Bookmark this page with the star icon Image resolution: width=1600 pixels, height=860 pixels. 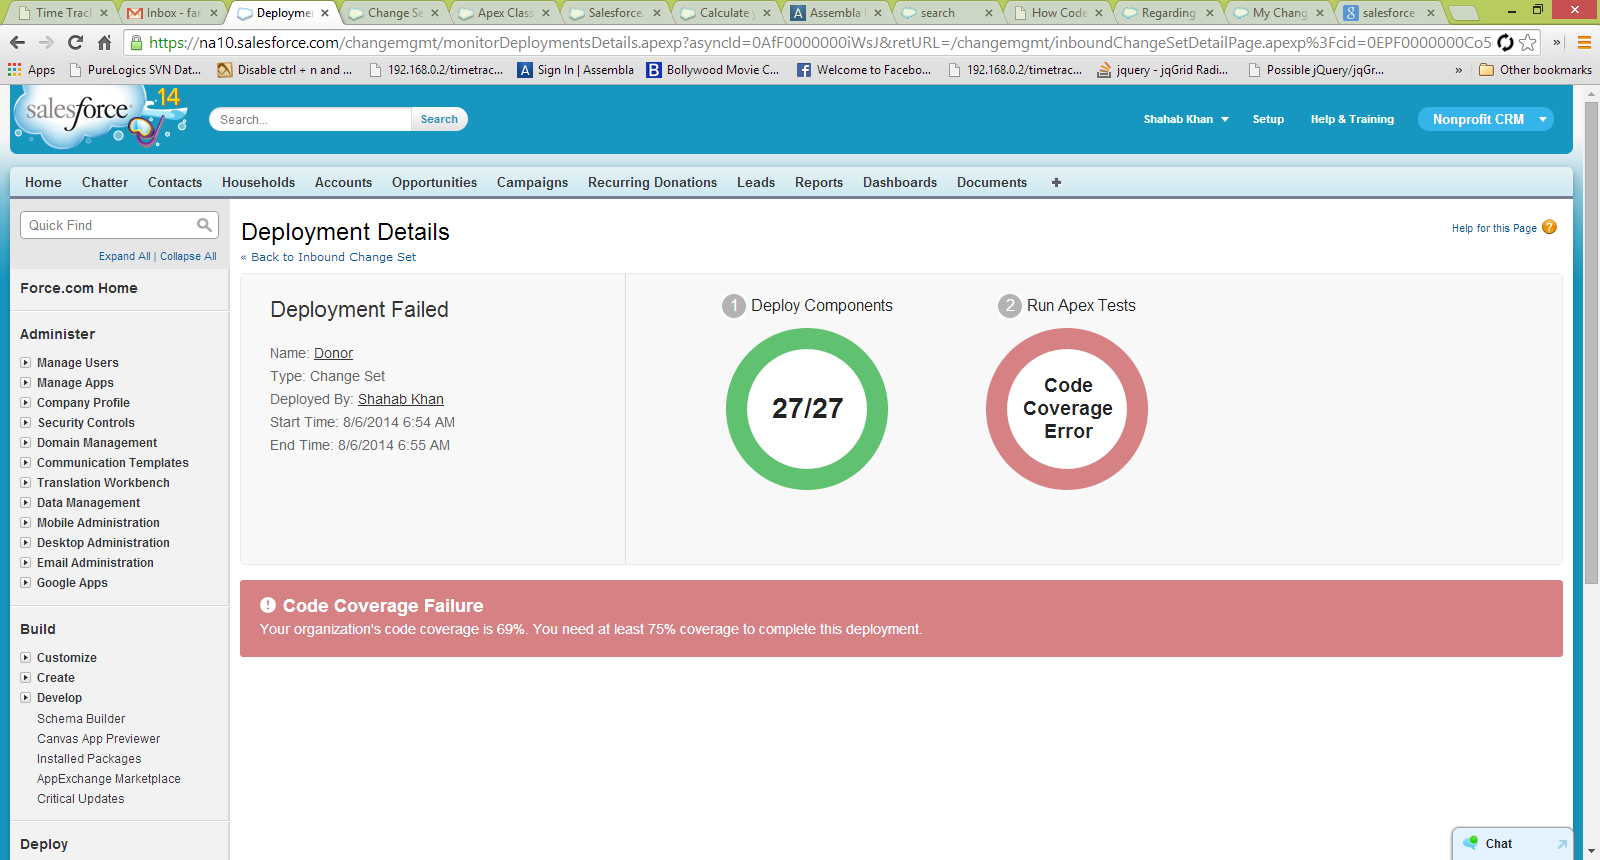point(1528,42)
